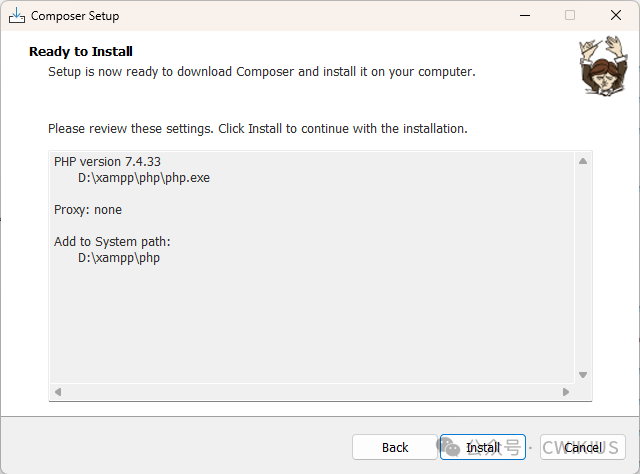This screenshot has width=640, height=474.
Task: Cancel the Composer installation
Action: point(583,447)
